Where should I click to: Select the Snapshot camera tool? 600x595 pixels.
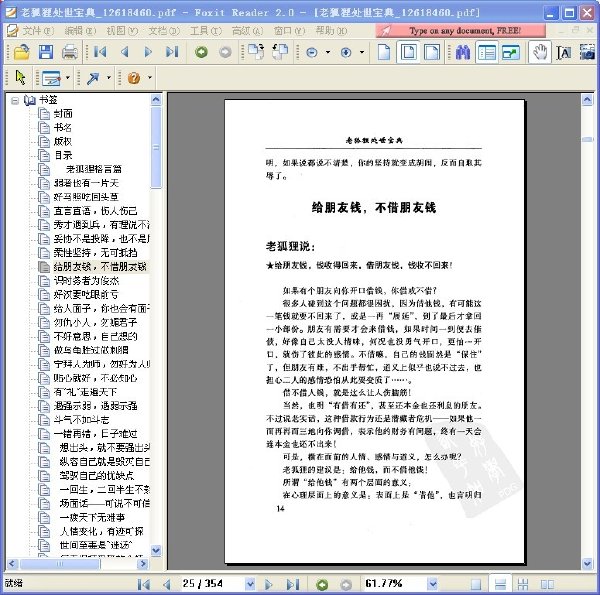click(587, 52)
